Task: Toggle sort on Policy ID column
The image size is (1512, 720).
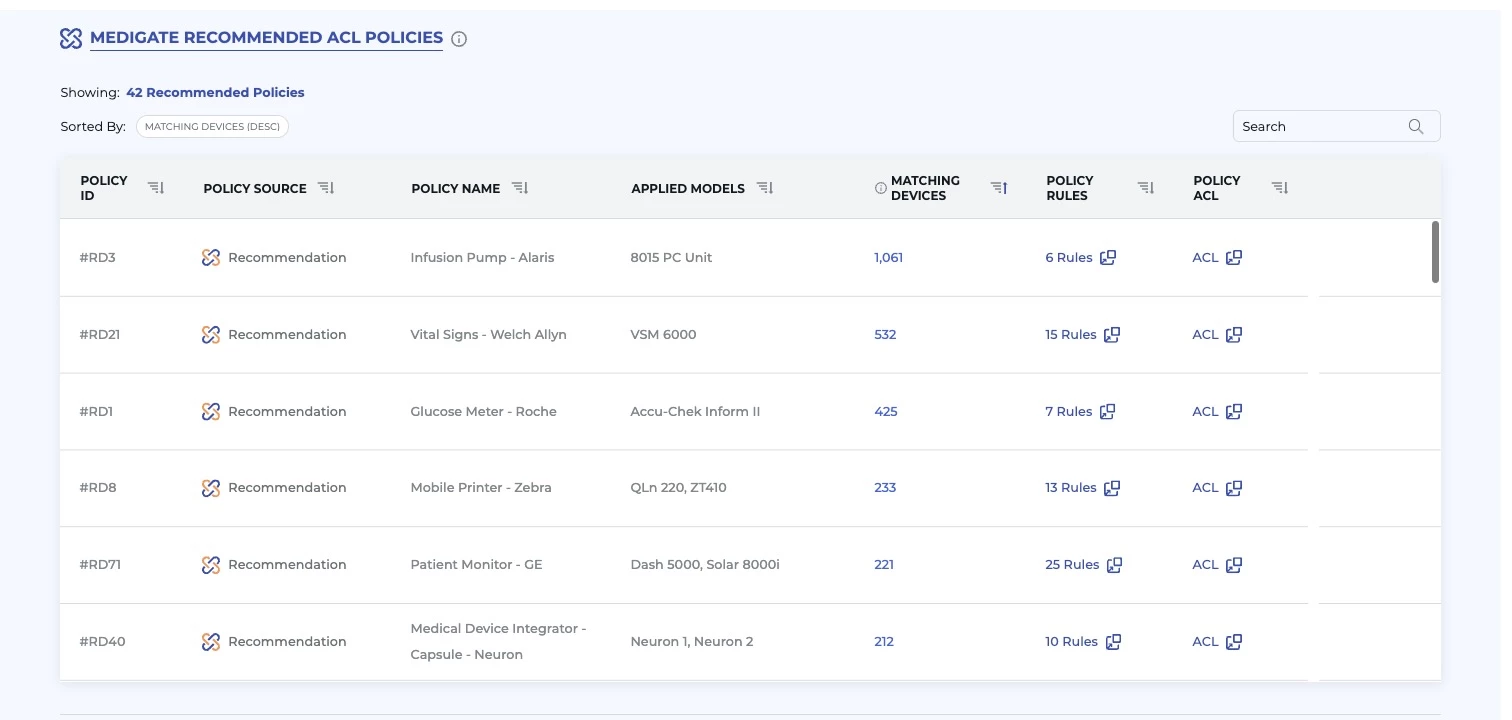Action: 156,187
